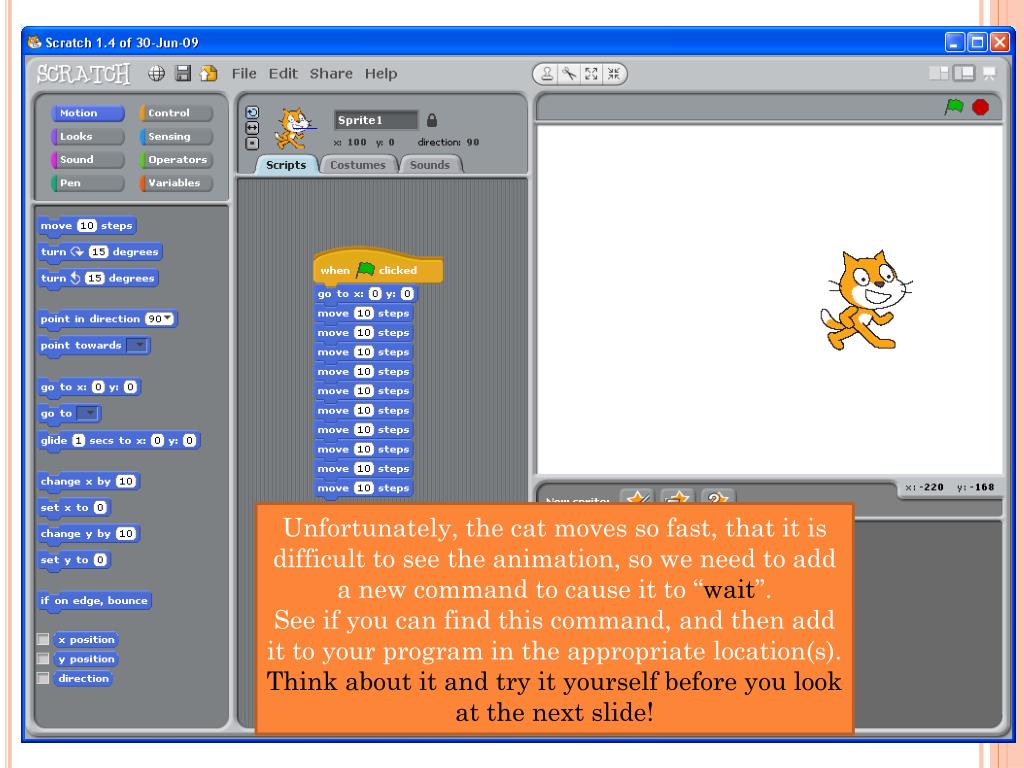Click the set y to 0 block
Screen dimensions: 1024x768
point(74,560)
